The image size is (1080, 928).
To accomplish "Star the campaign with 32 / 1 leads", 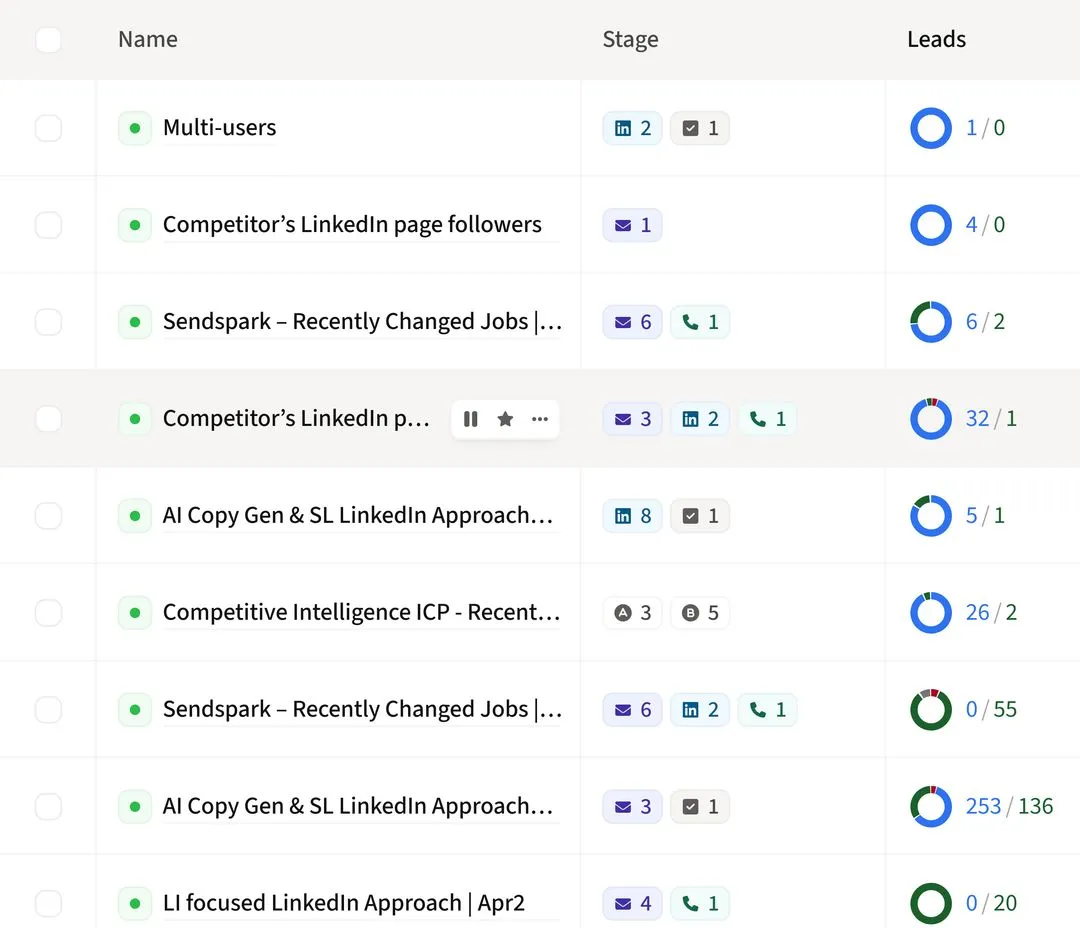I will coord(505,419).
